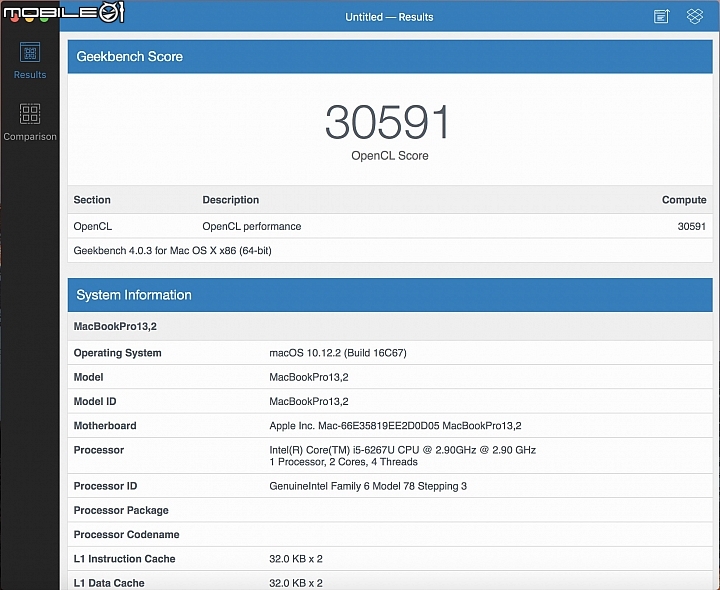Viewport: 720px width, 590px height.
Task: Click the upload results icon in title bar
Action: pyautogui.click(x=661, y=17)
